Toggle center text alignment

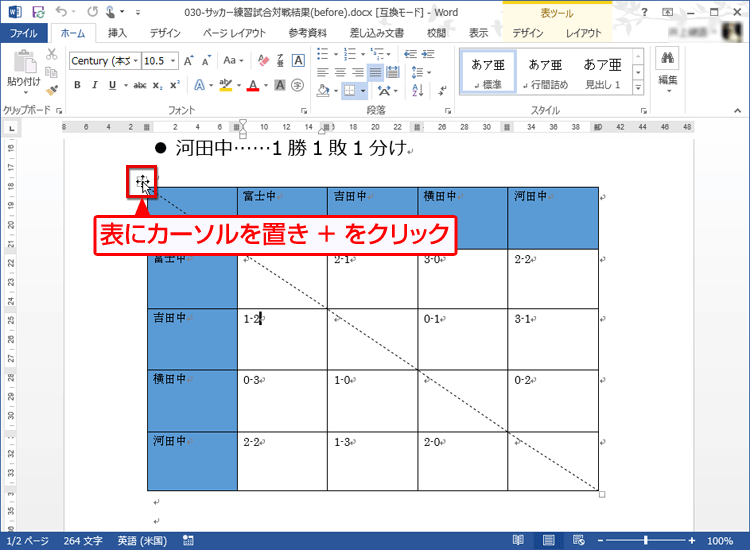(340, 72)
